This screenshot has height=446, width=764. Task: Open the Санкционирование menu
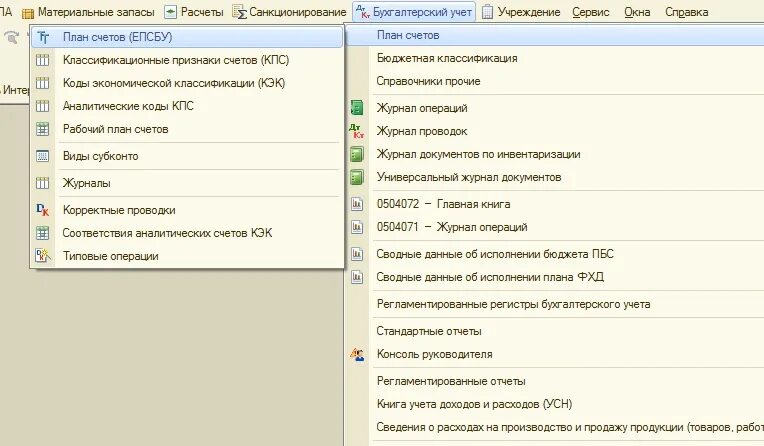click(289, 12)
